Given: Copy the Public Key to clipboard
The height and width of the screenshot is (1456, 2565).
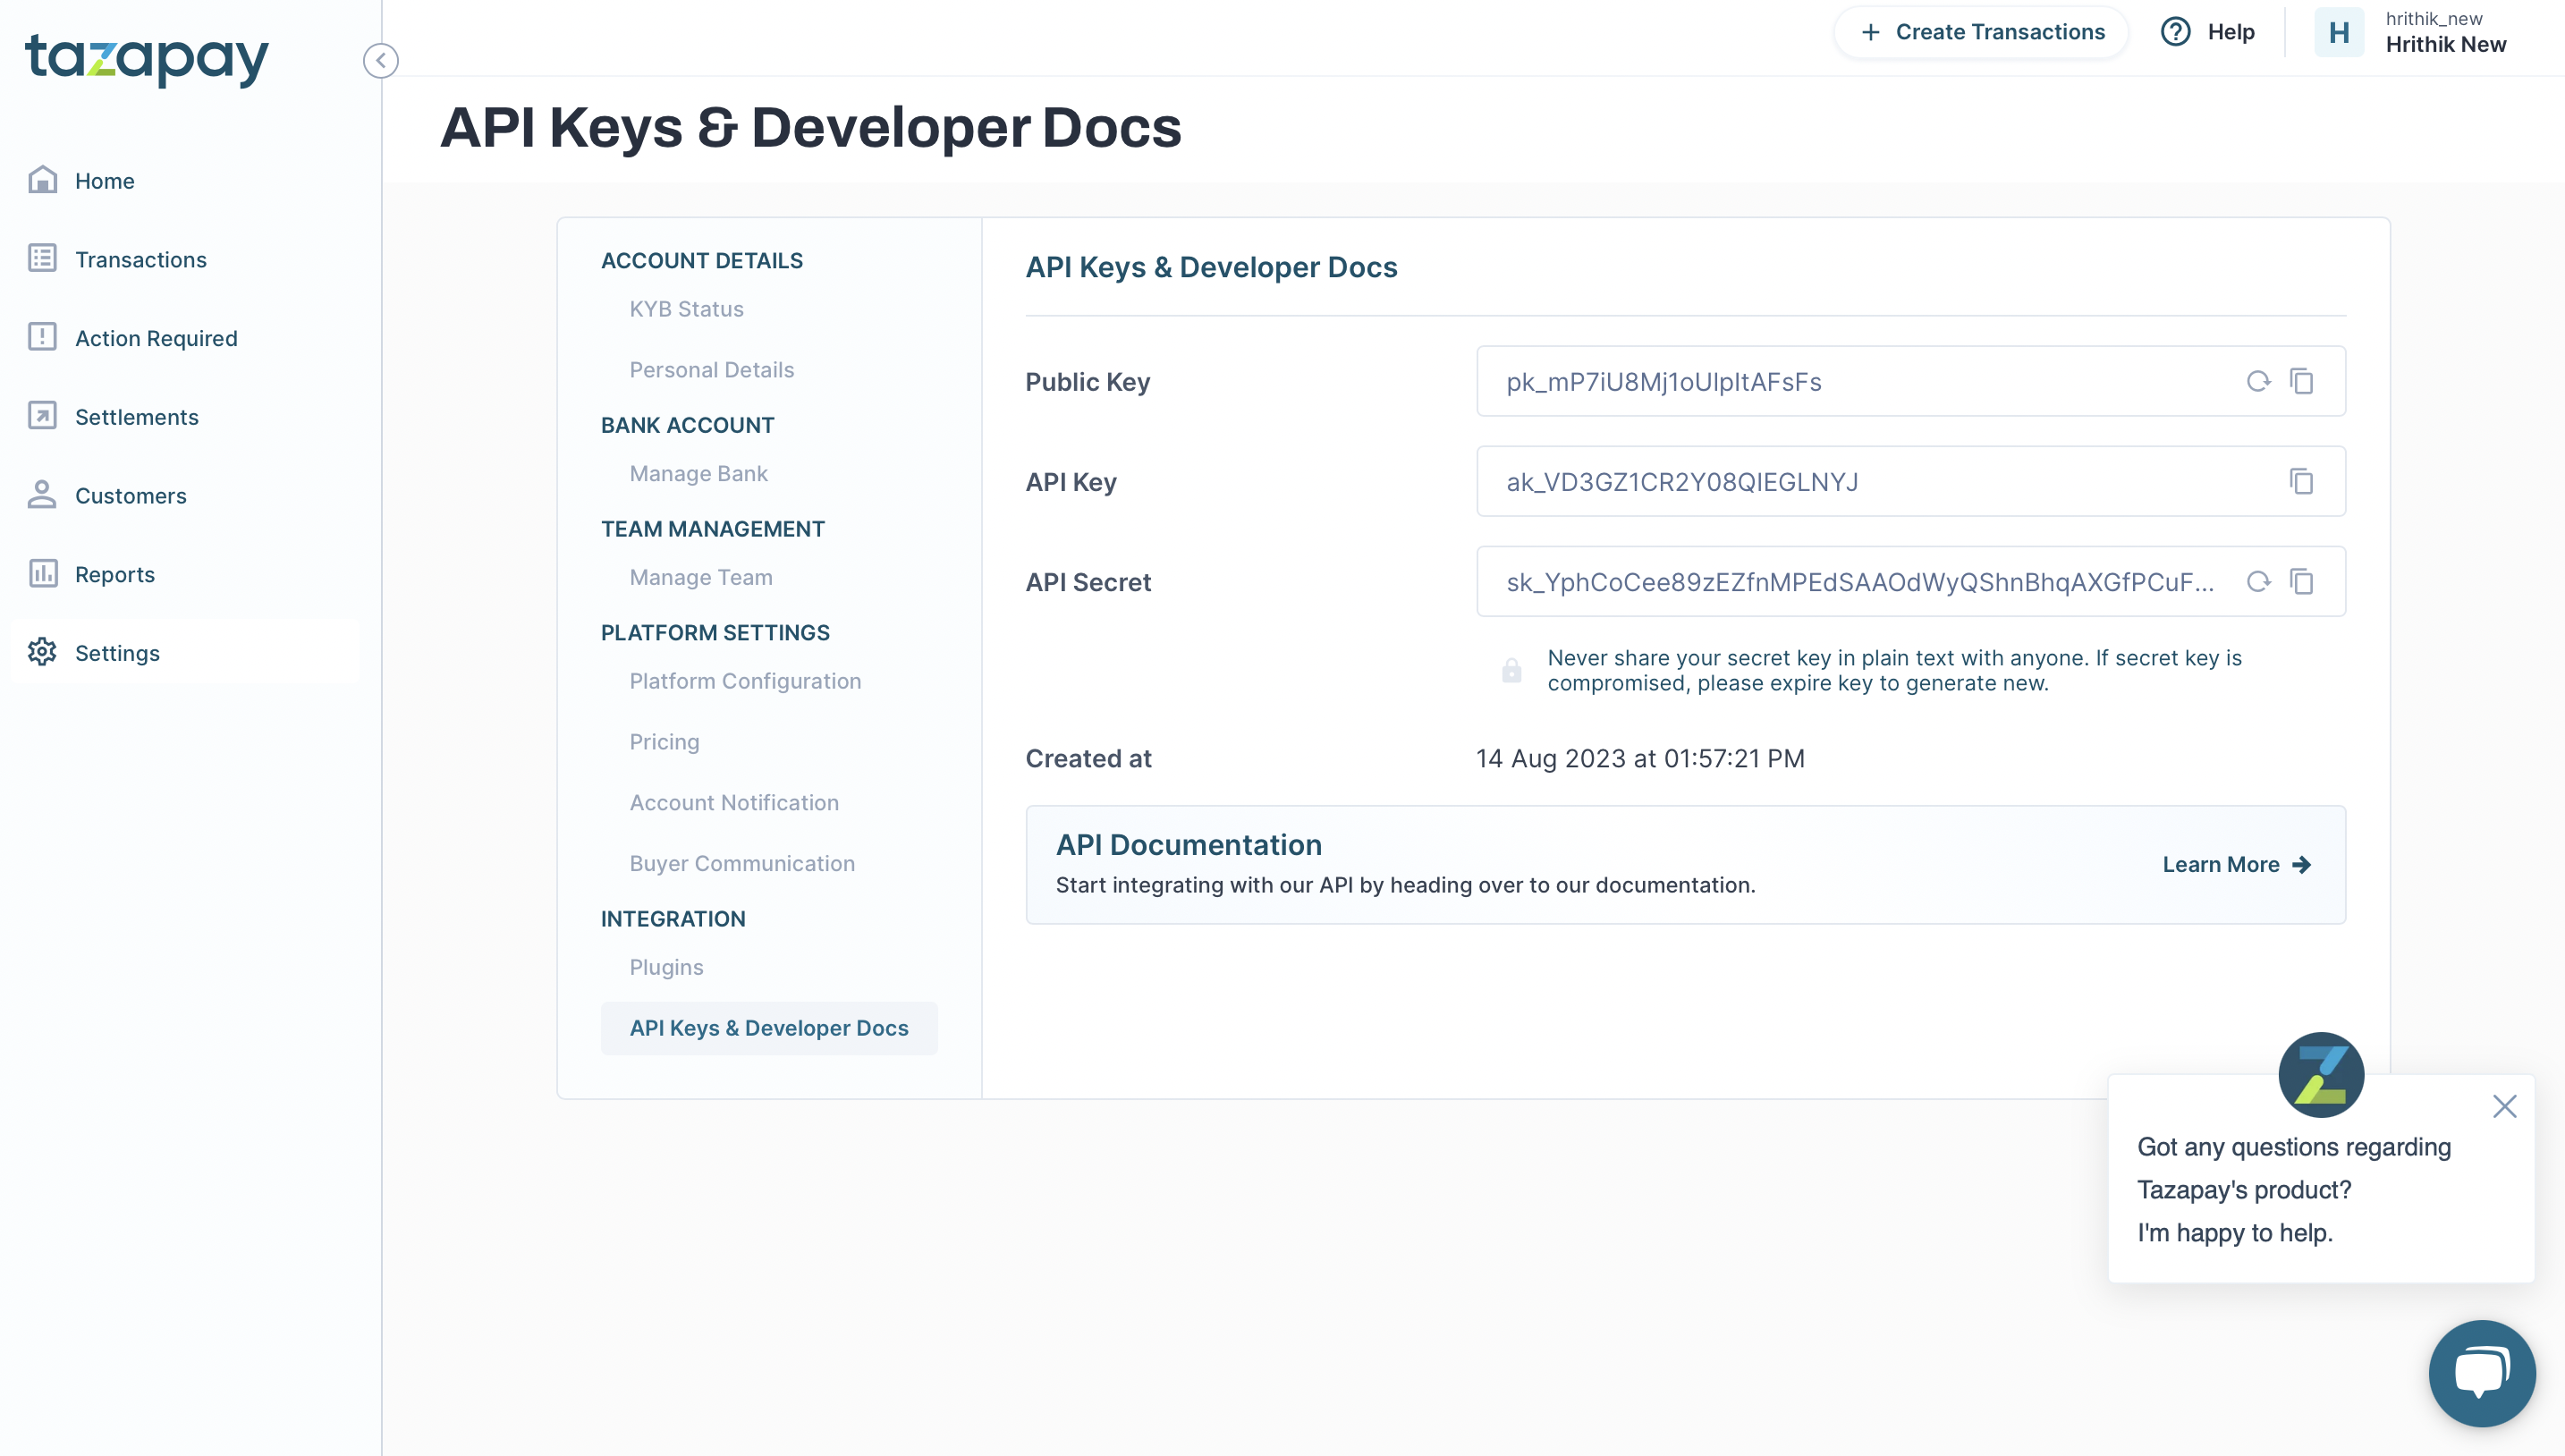Looking at the screenshot, I should pos(2301,381).
